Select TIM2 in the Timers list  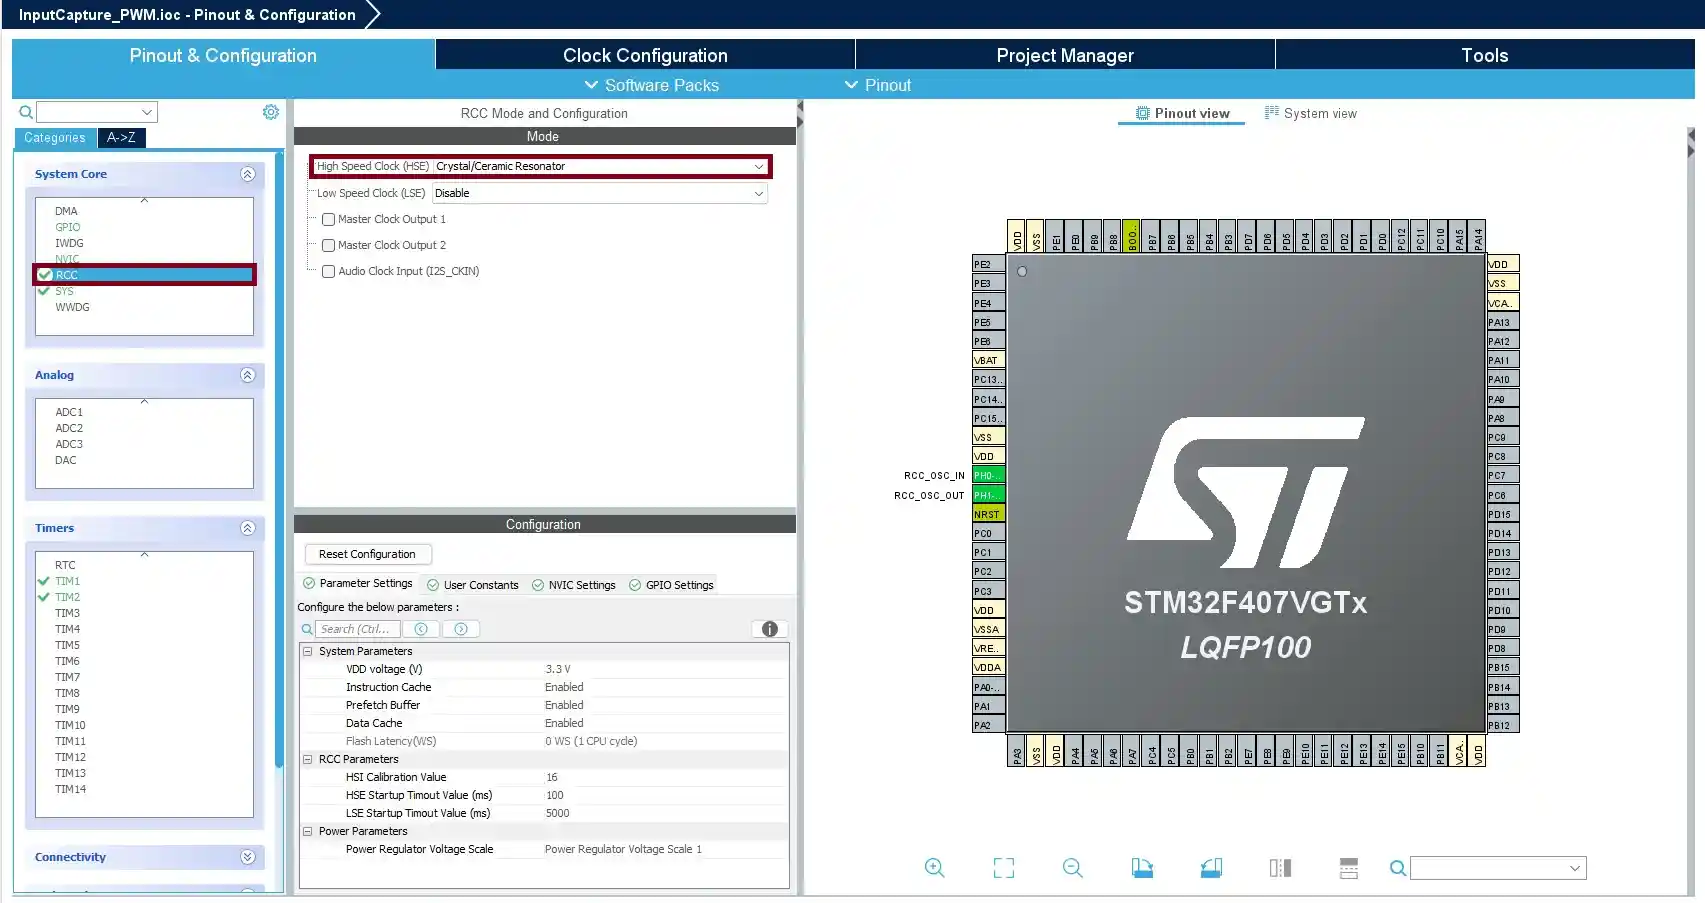tap(67, 597)
